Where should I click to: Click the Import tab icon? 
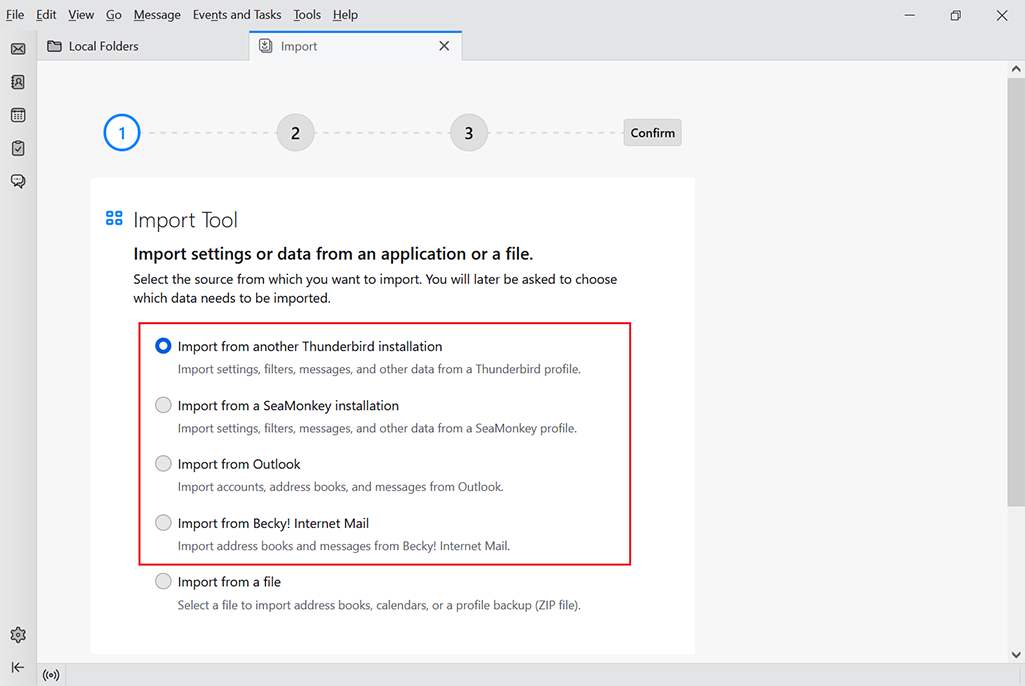click(265, 46)
